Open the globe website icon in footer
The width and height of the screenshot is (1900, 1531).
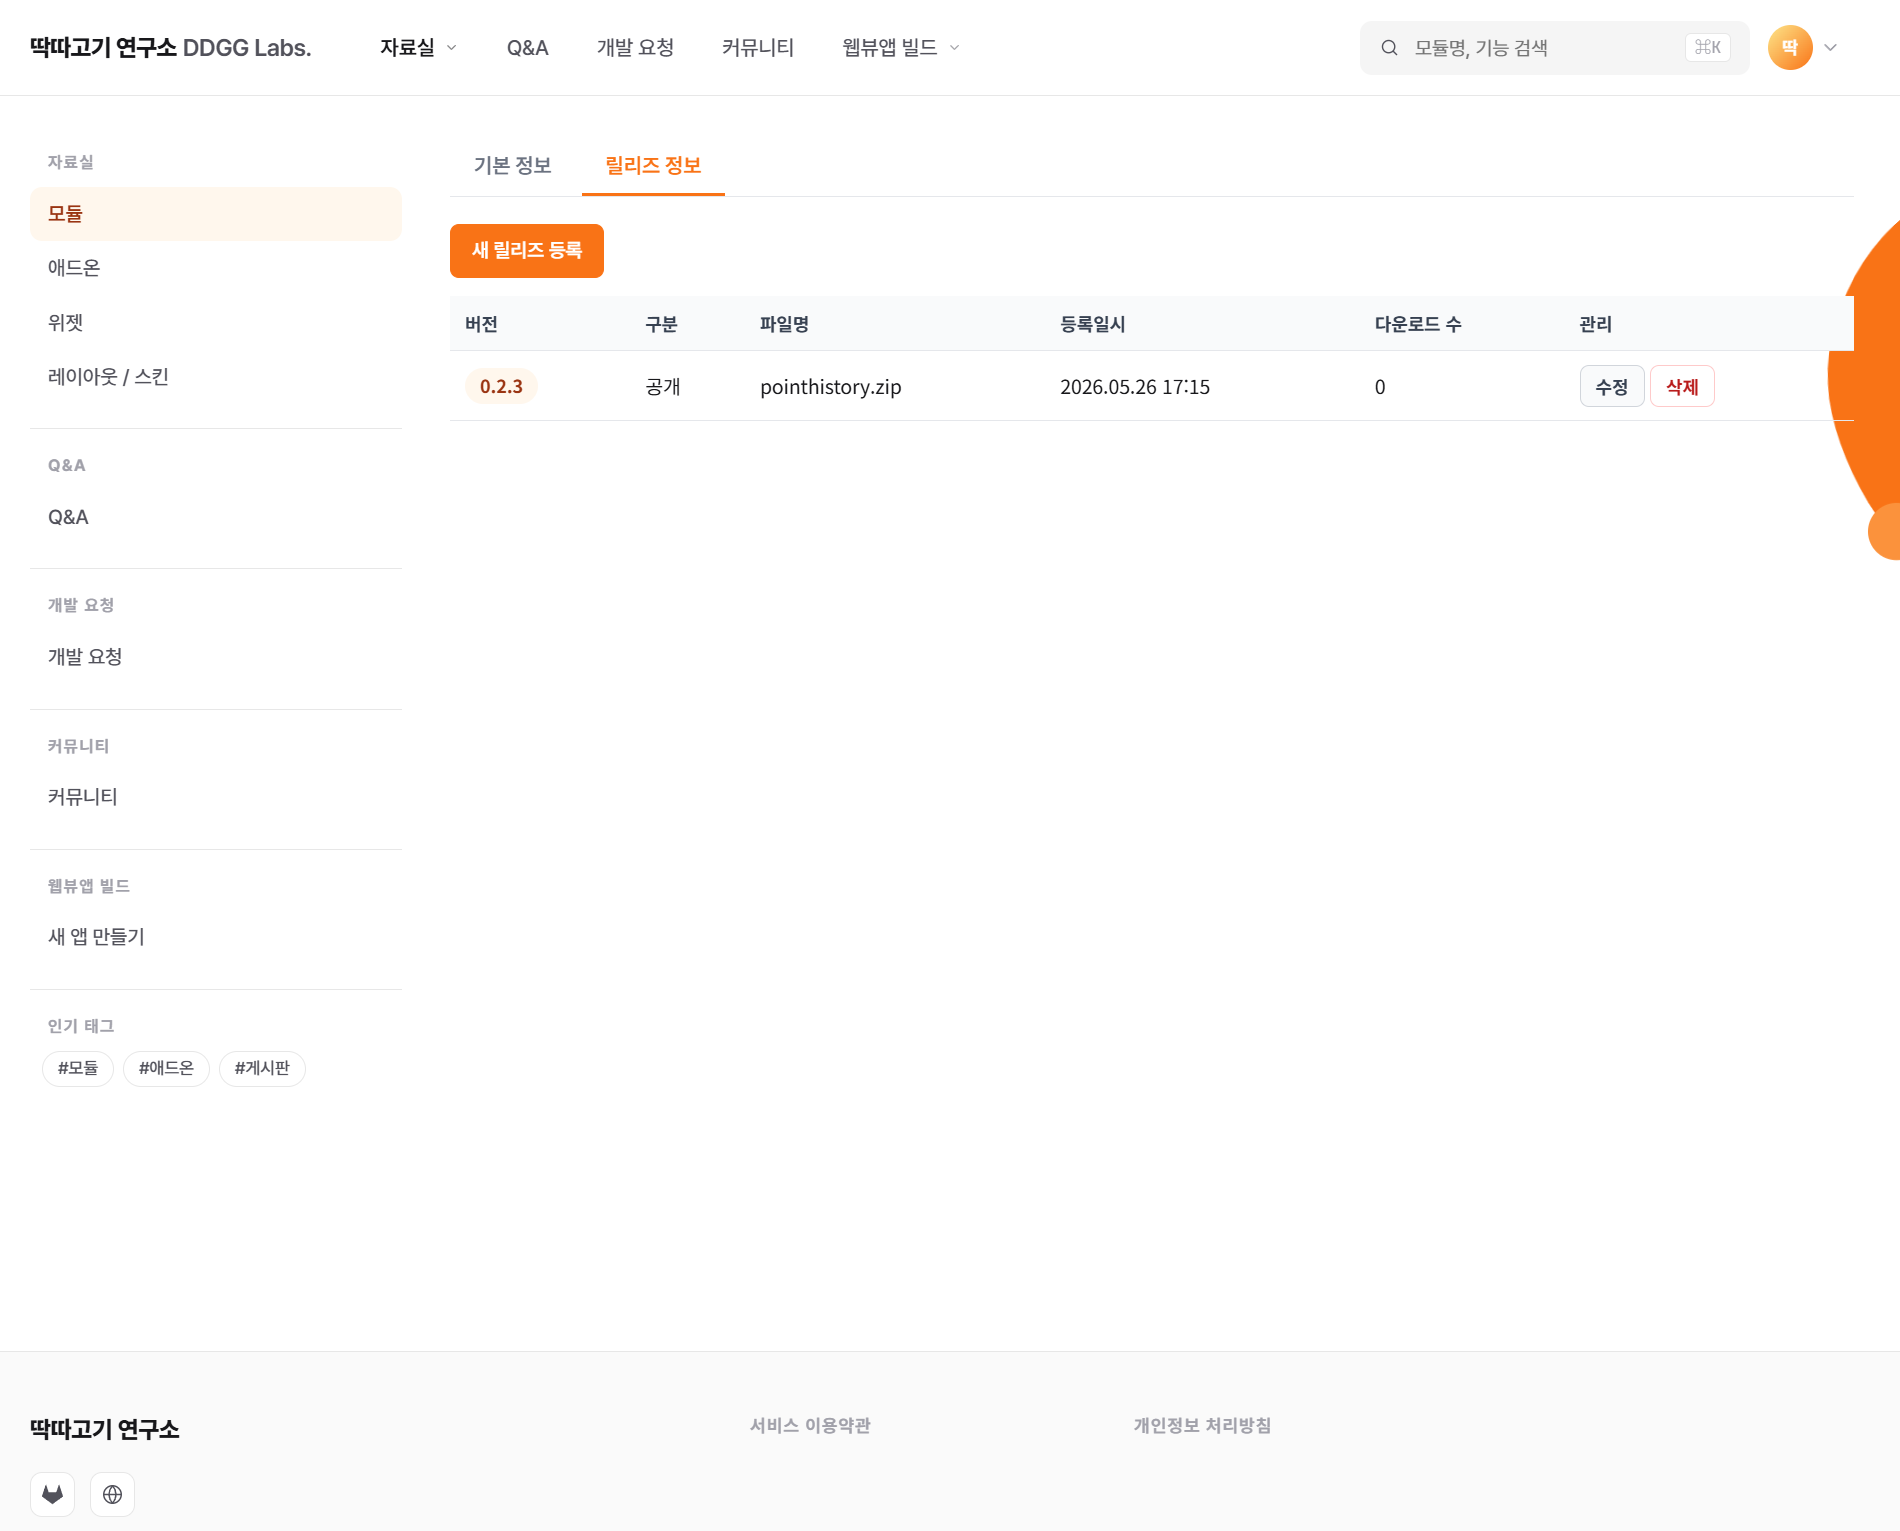click(x=112, y=1494)
